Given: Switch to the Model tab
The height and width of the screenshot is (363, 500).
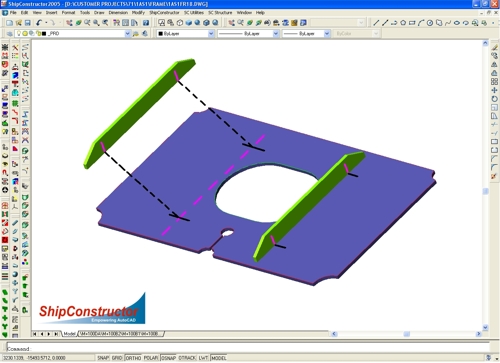Looking at the screenshot, I should 69,333.
